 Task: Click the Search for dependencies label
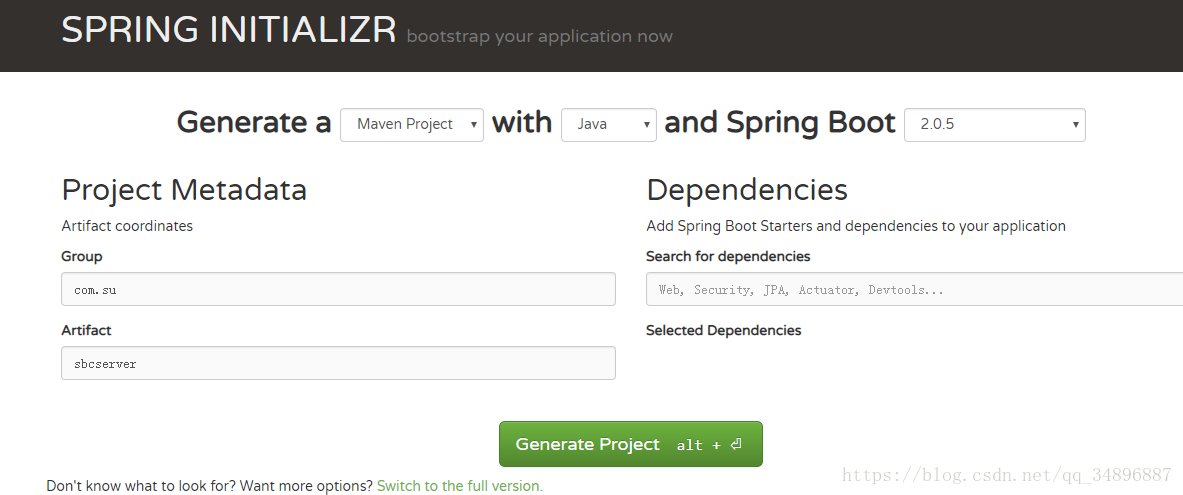click(x=728, y=257)
